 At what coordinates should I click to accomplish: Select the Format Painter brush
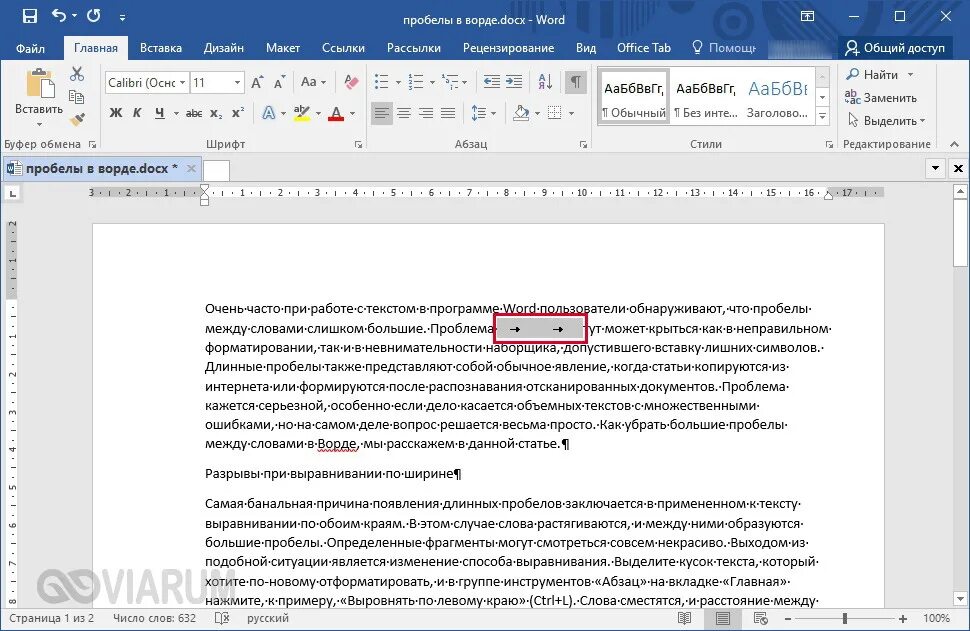tap(77, 119)
